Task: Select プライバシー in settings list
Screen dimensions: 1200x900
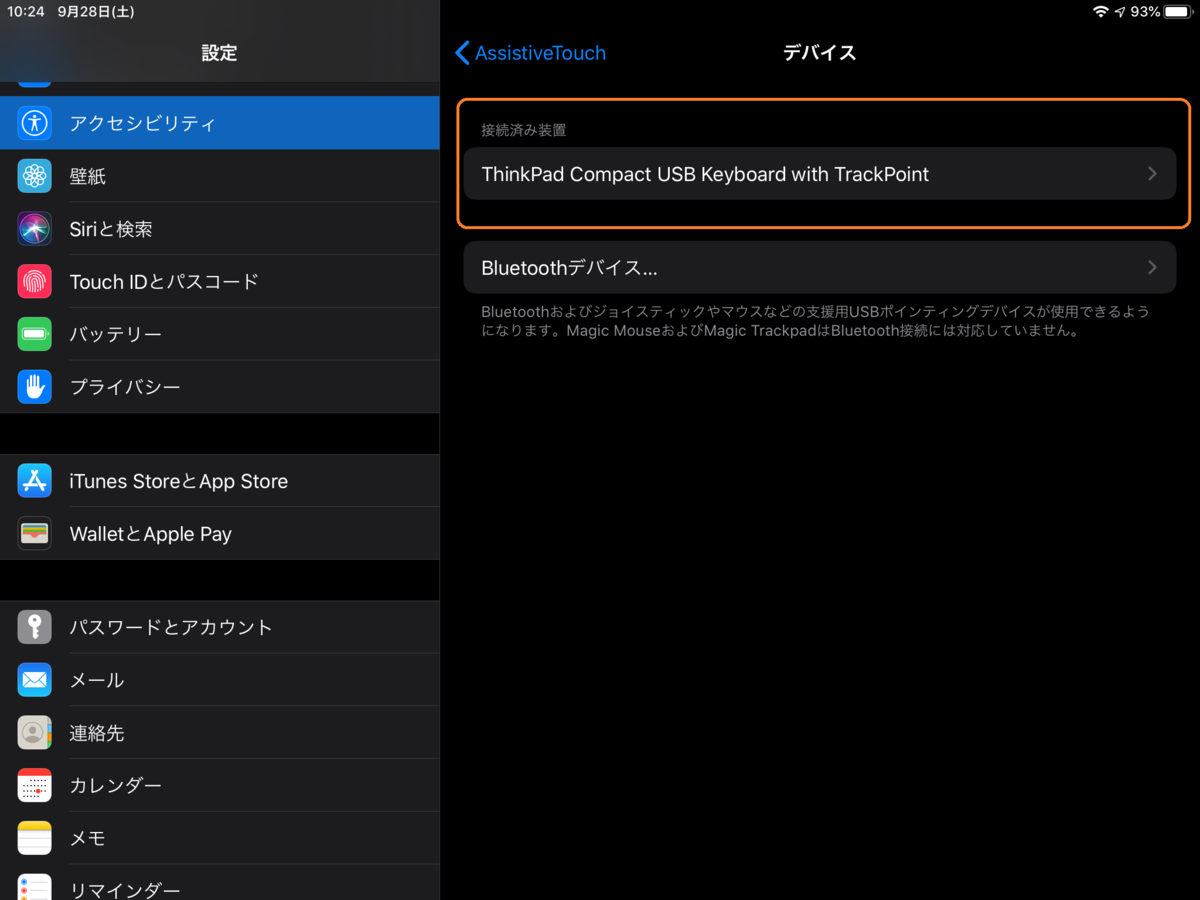Action: pyautogui.click(x=220, y=387)
